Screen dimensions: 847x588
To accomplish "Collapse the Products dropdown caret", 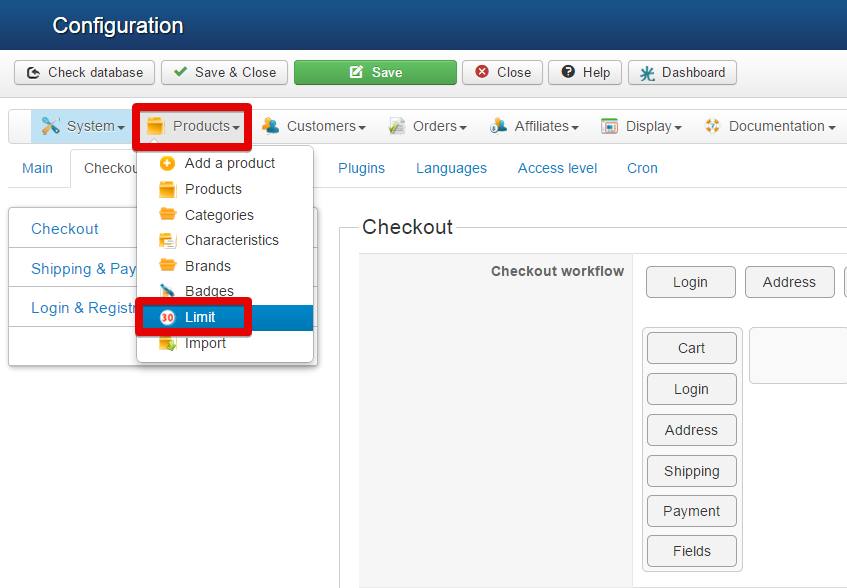I will pyautogui.click(x=236, y=128).
